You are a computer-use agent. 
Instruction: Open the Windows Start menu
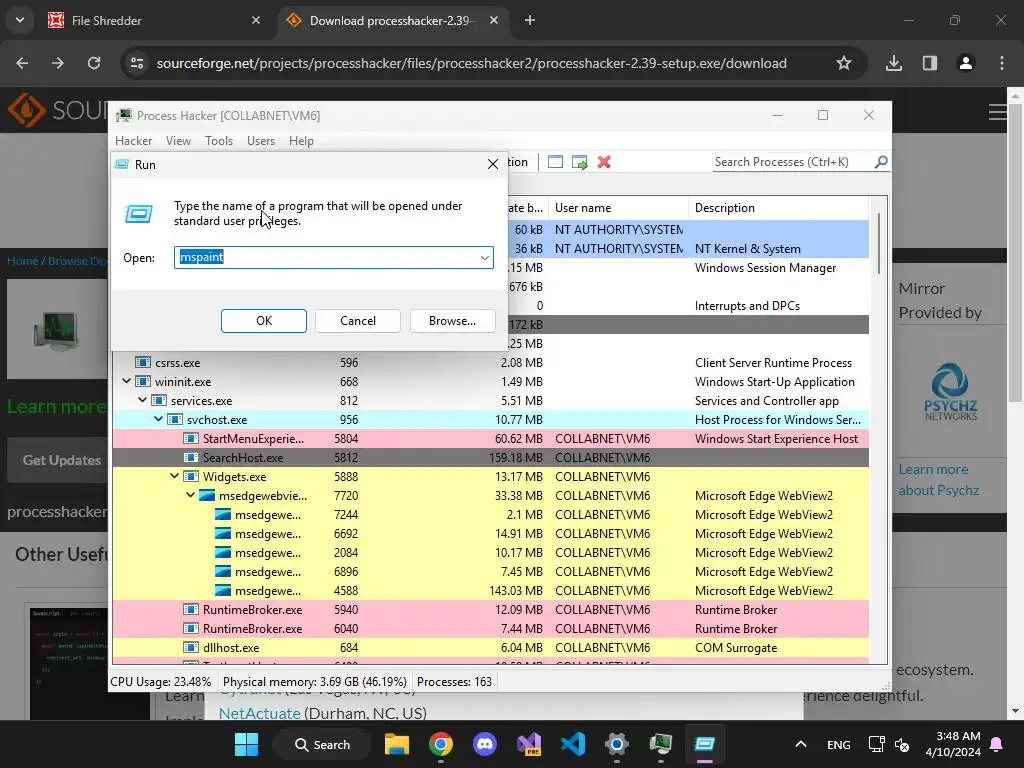(246, 744)
